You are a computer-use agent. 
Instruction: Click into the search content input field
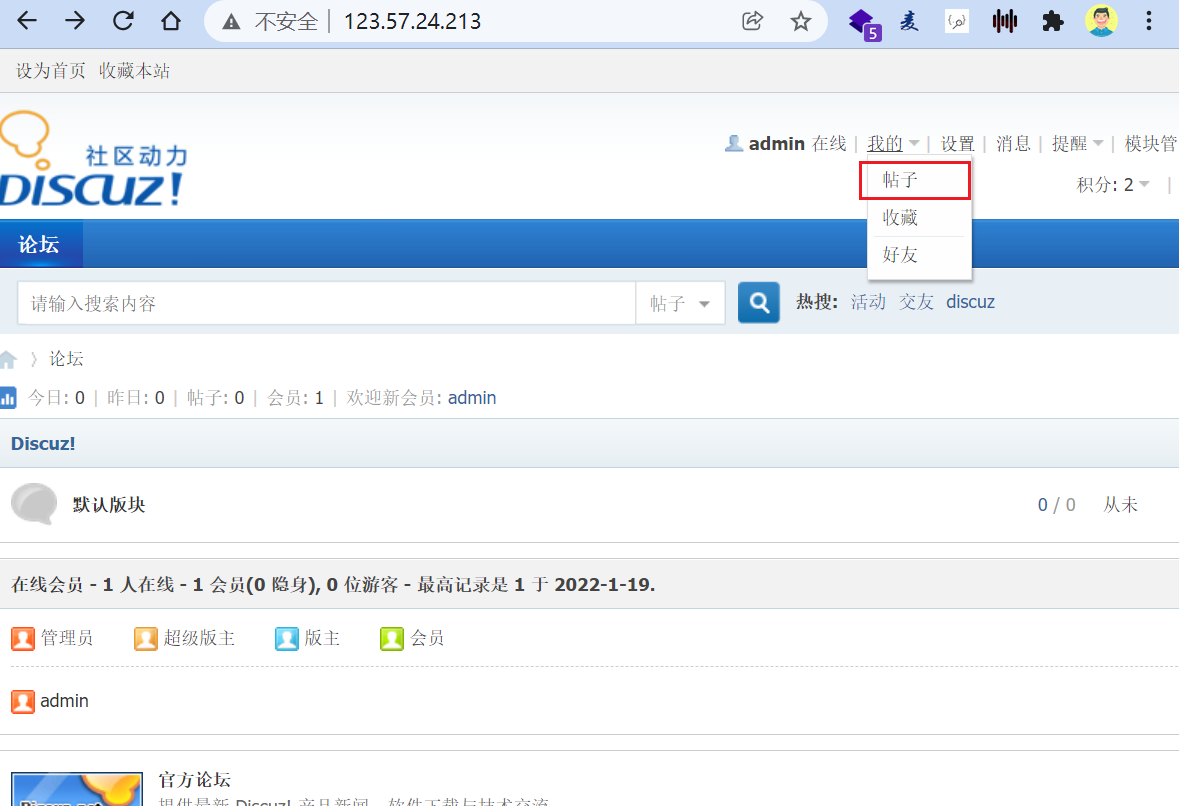326,303
